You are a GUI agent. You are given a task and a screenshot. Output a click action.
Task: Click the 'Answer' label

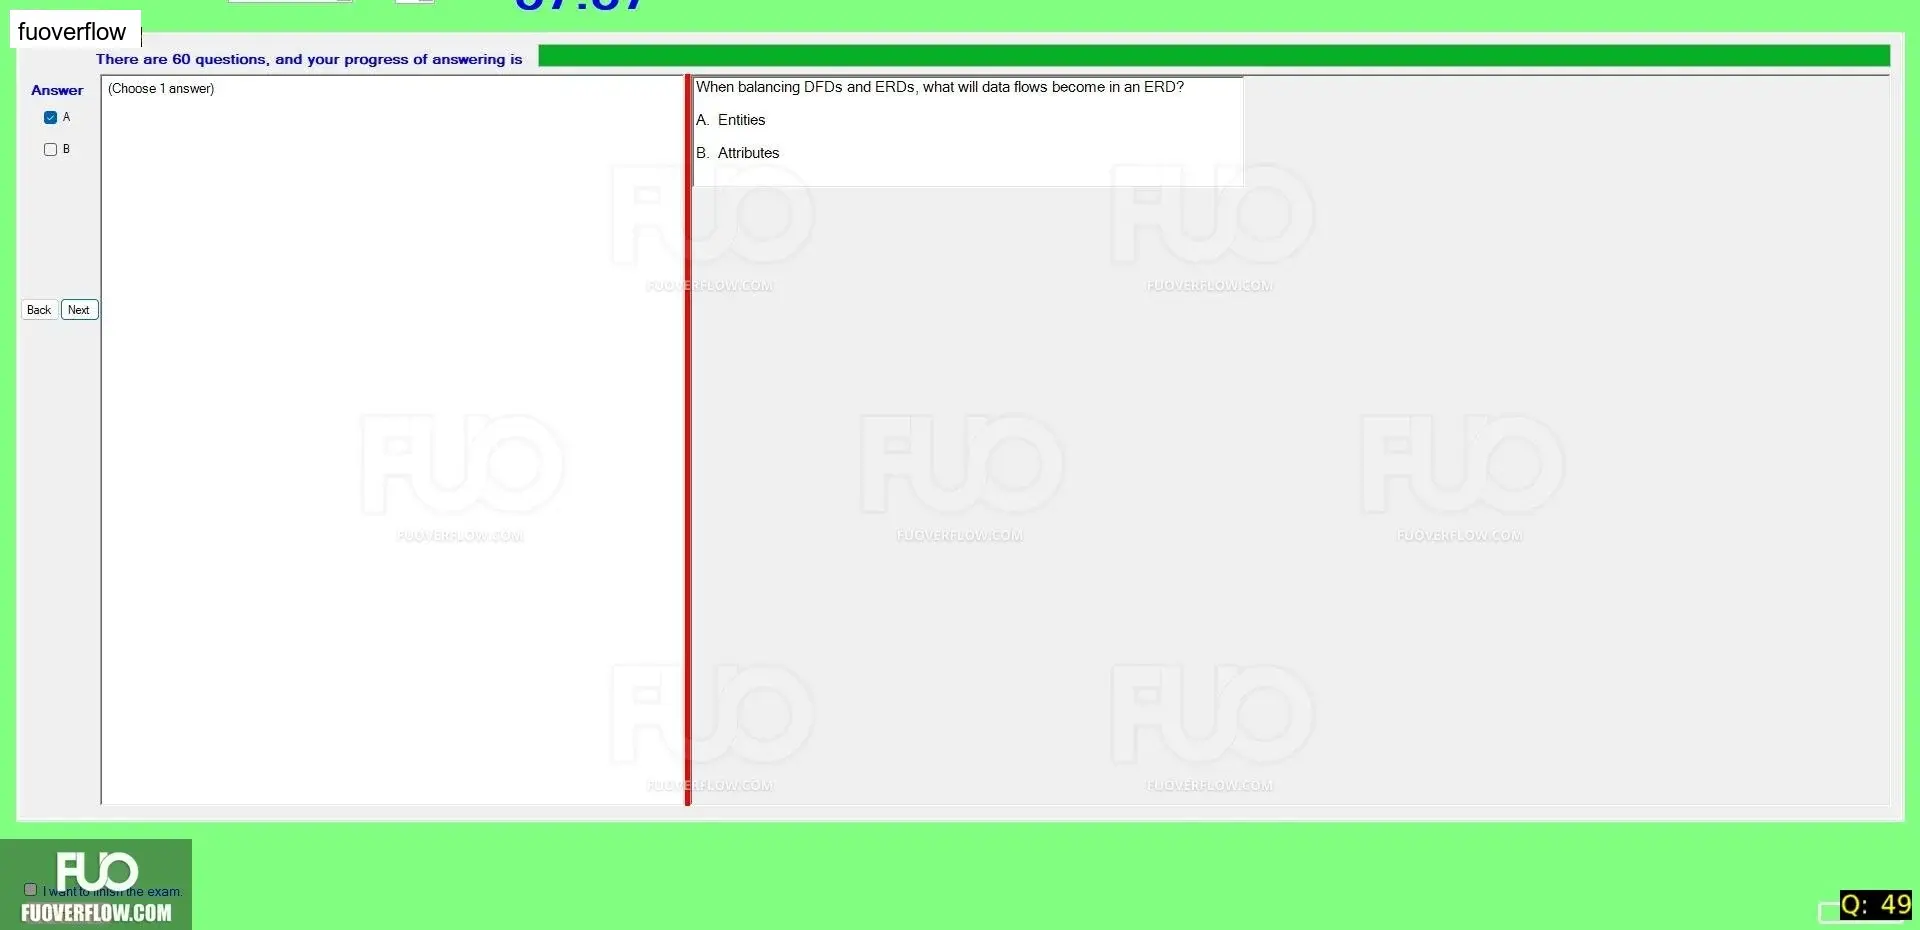[57, 90]
